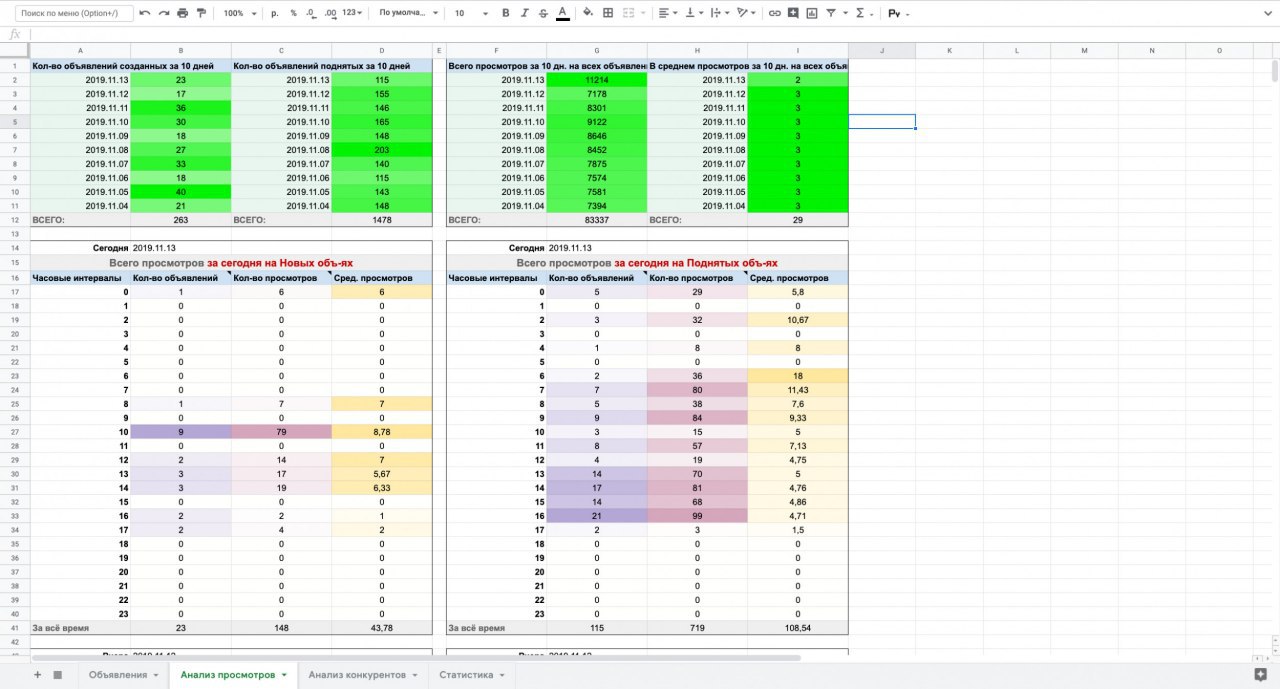This screenshot has height=689, width=1280.
Task: Click the Redo arrow icon
Action: pos(163,13)
